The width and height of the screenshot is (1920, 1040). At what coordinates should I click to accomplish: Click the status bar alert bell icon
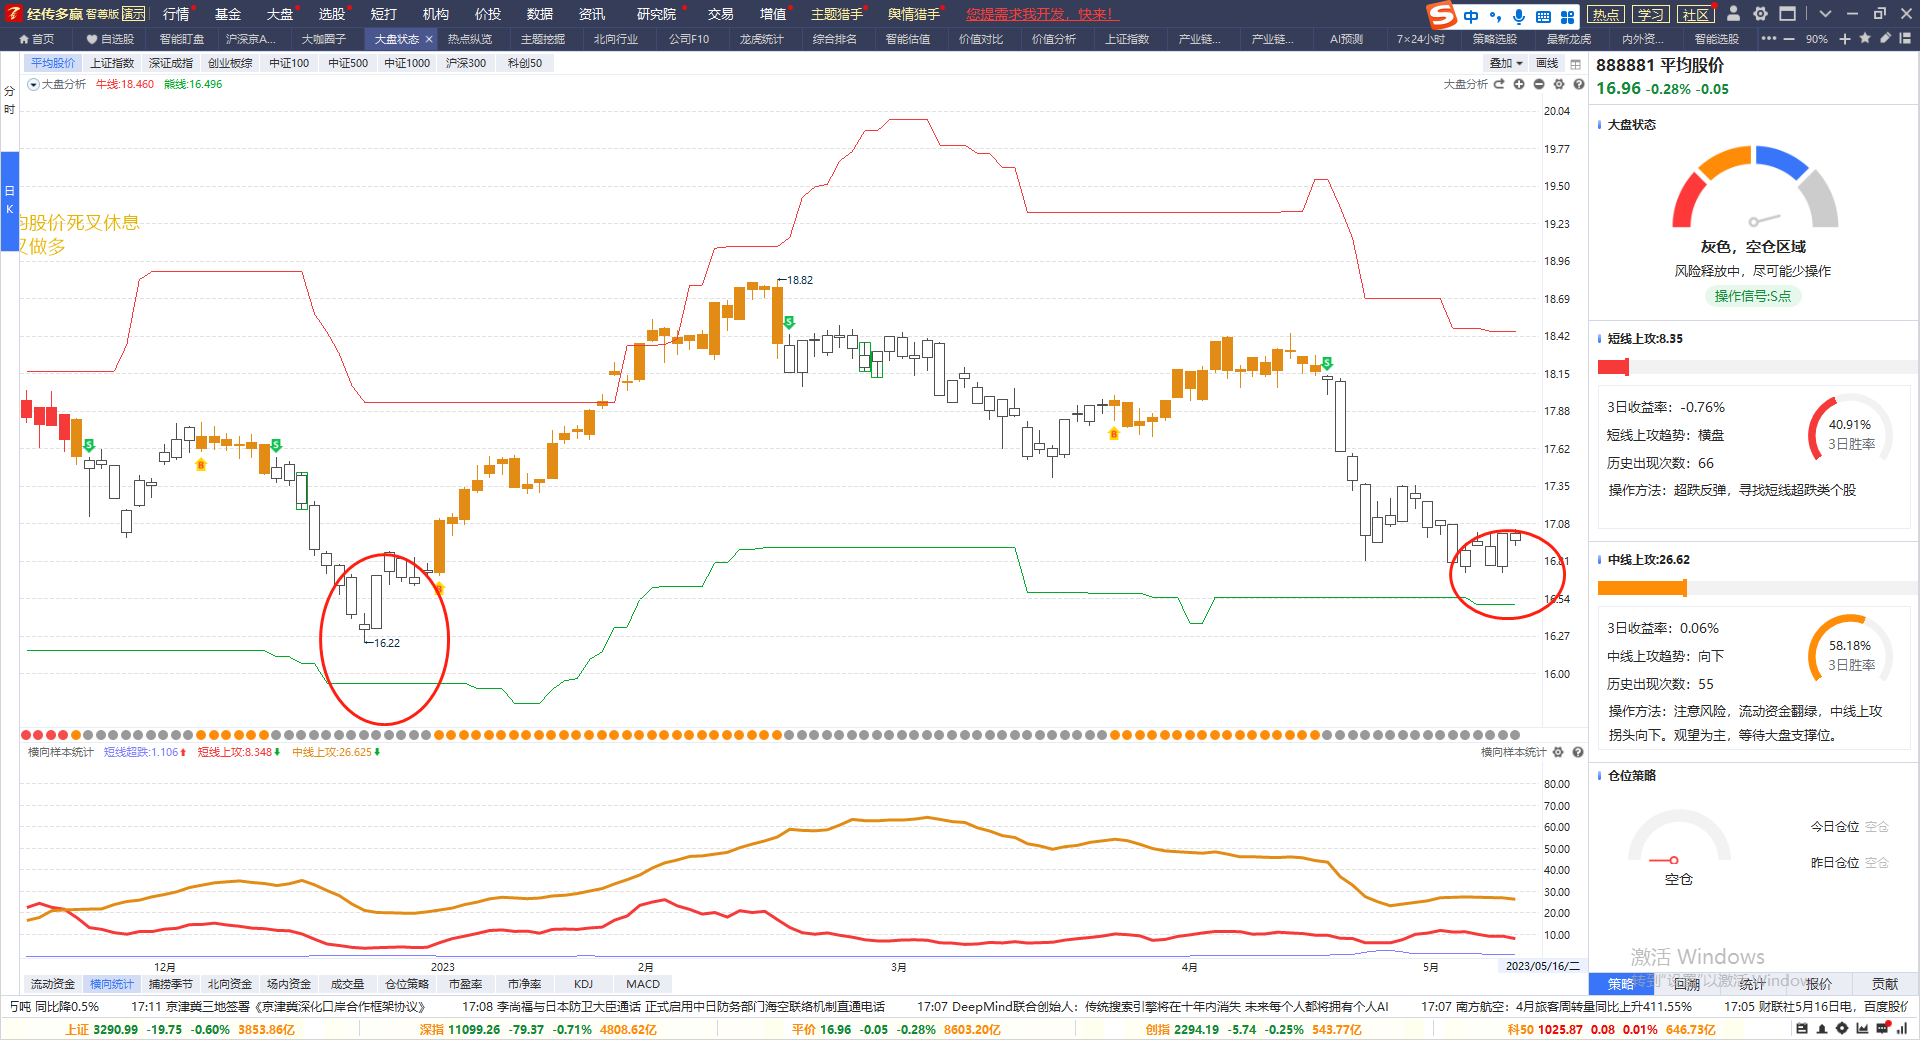point(1822,1028)
